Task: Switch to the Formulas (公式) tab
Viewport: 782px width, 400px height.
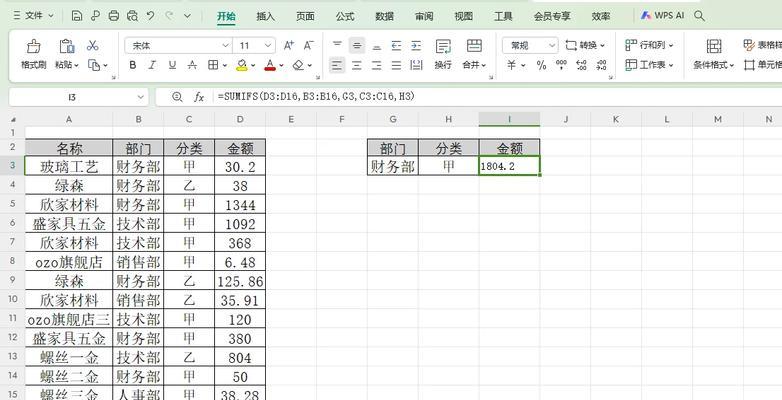Action: tap(345, 16)
